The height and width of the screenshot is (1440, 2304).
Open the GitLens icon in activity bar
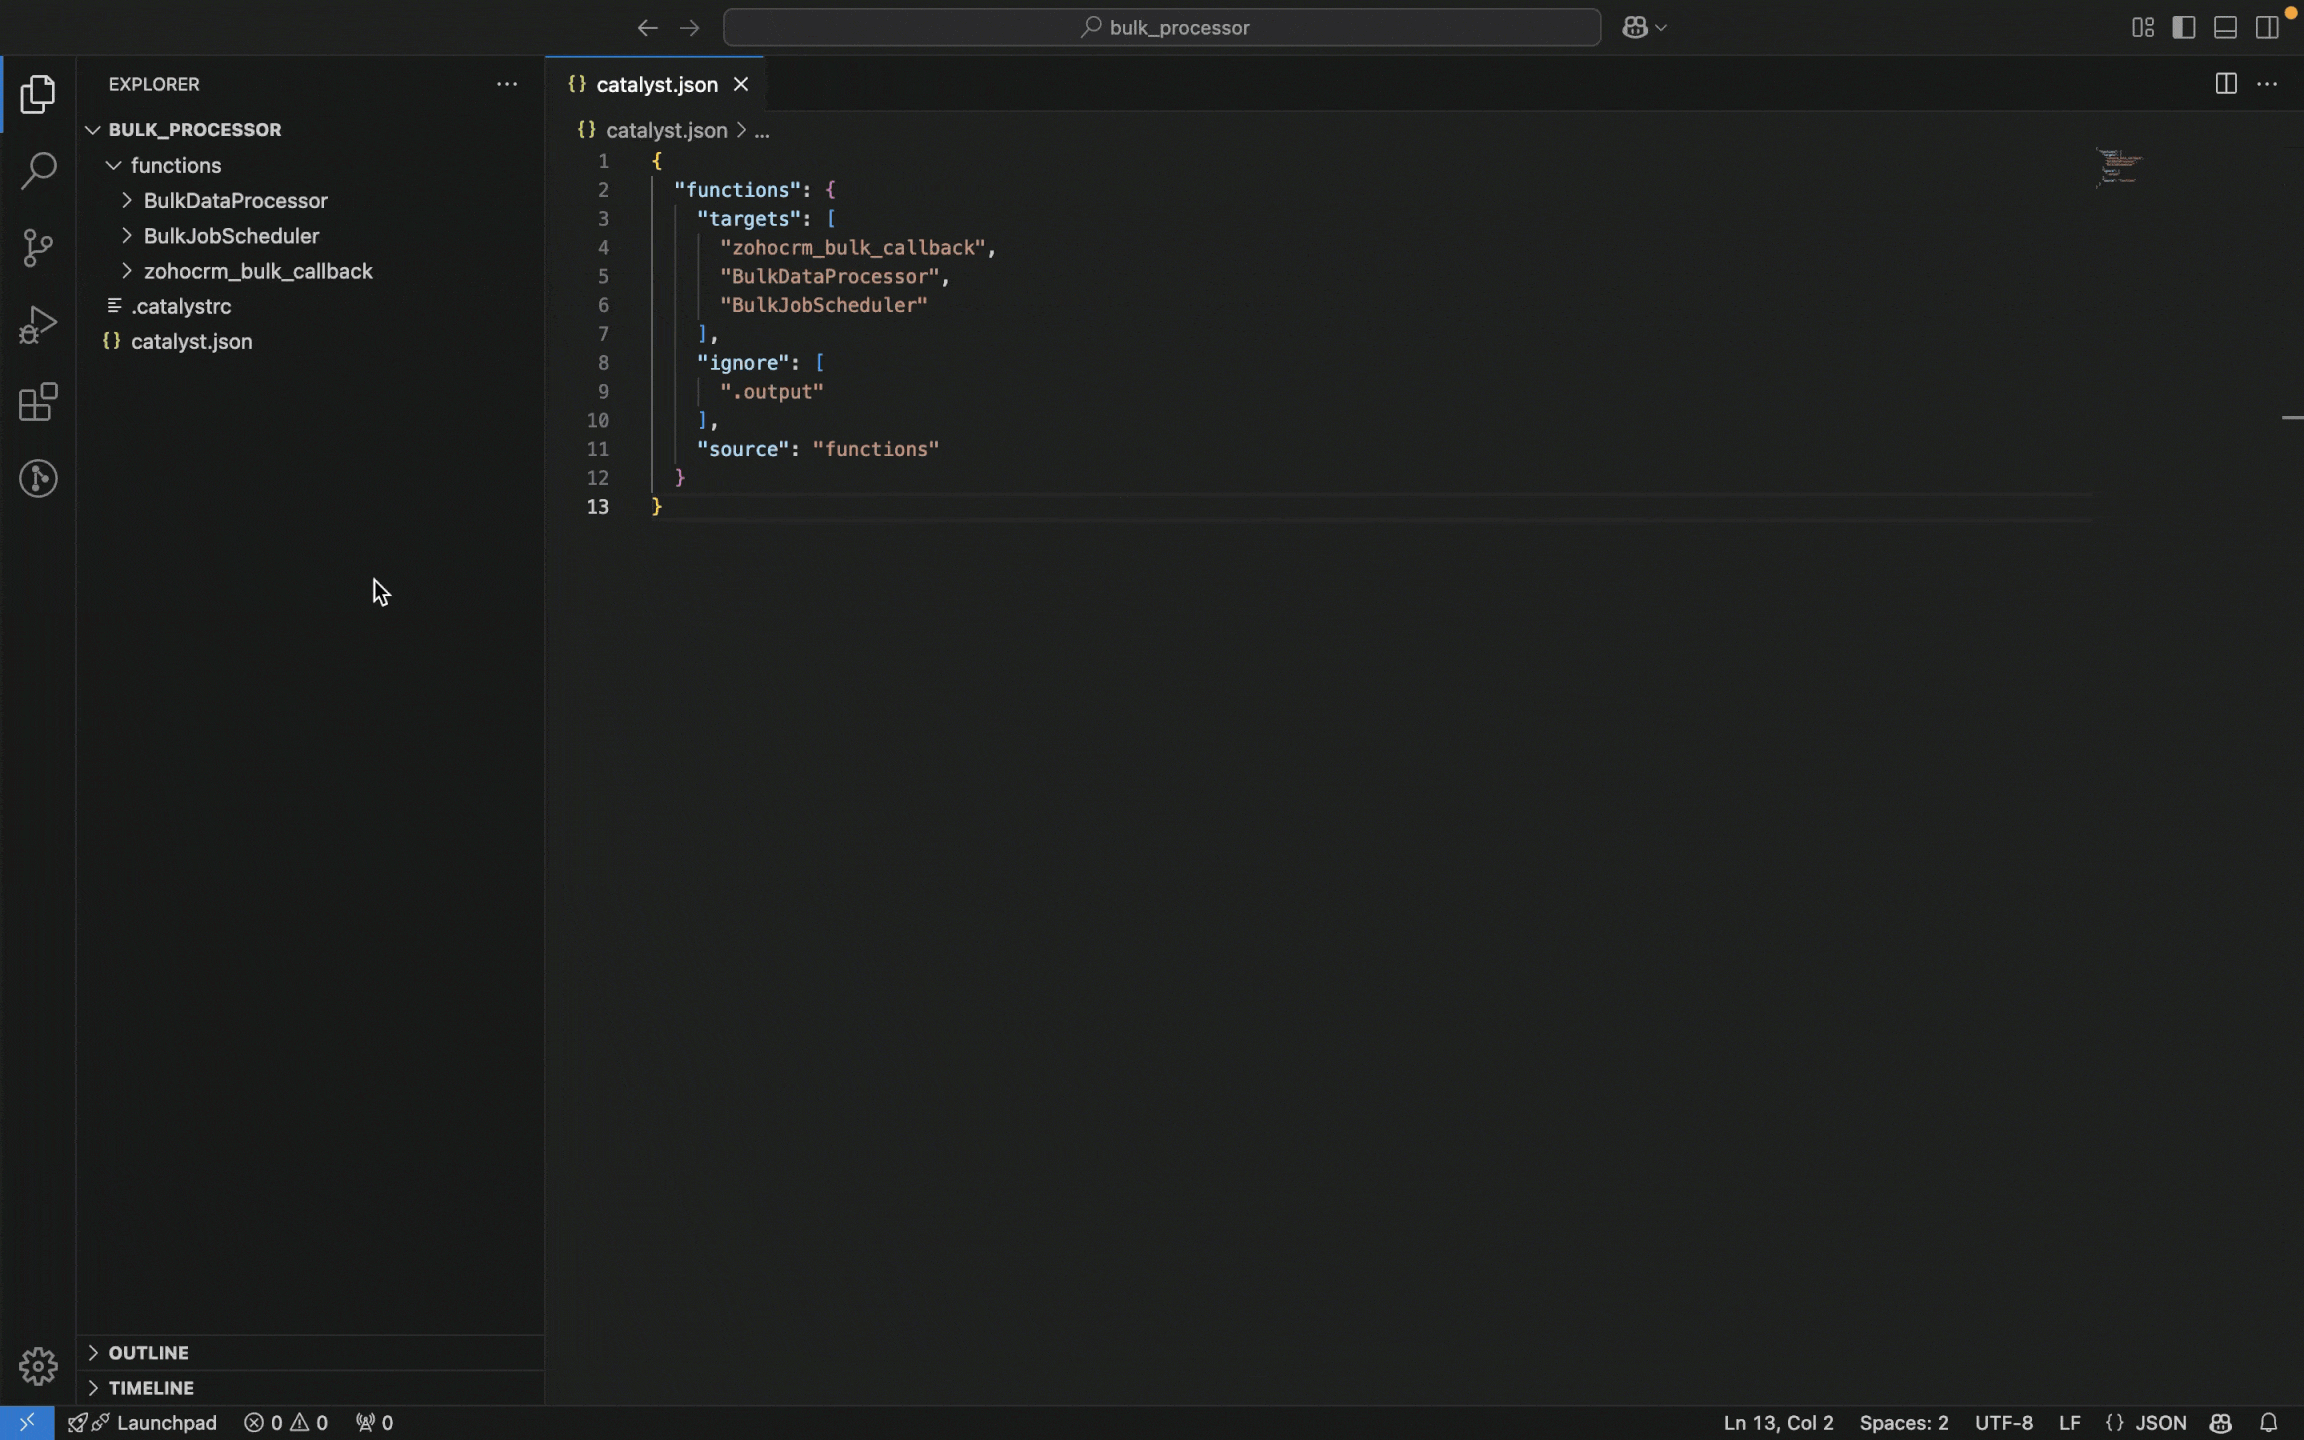coord(38,479)
